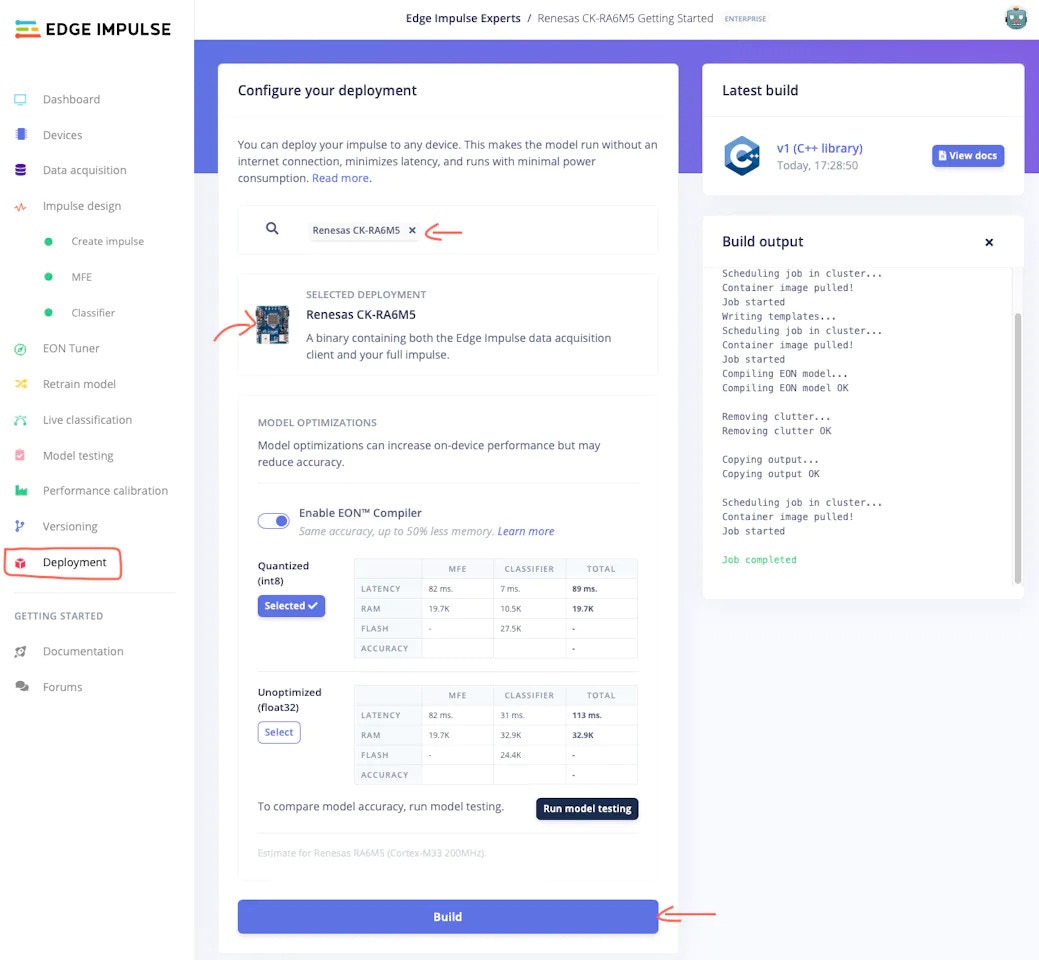This screenshot has width=1039, height=960.
Task: Click the Renesas board thumbnail image
Action: click(x=272, y=325)
